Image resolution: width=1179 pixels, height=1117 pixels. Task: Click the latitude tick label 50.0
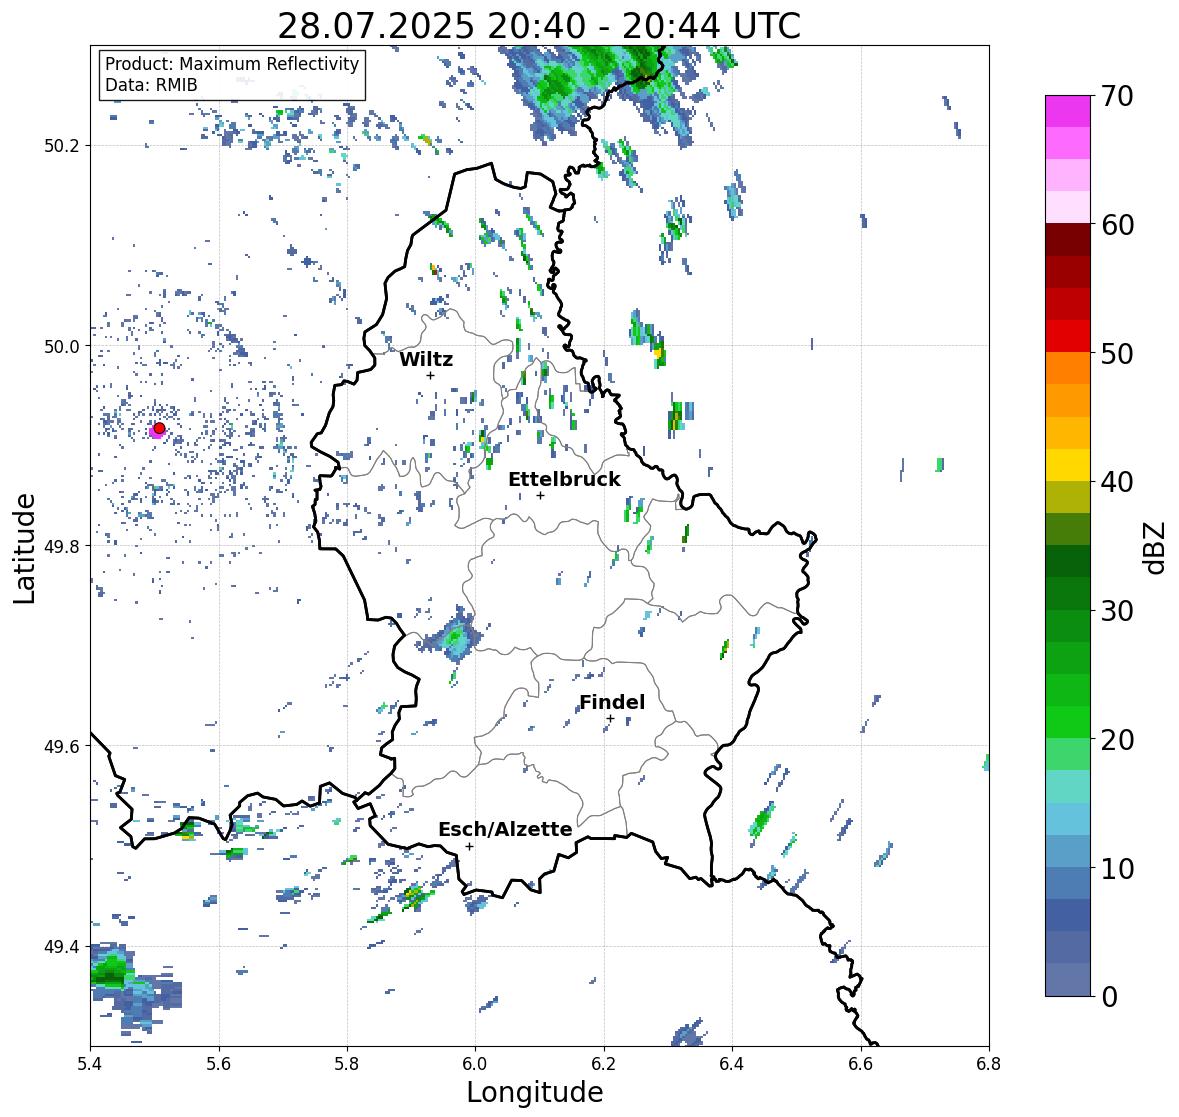pyautogui.click(x=63, y=347)
